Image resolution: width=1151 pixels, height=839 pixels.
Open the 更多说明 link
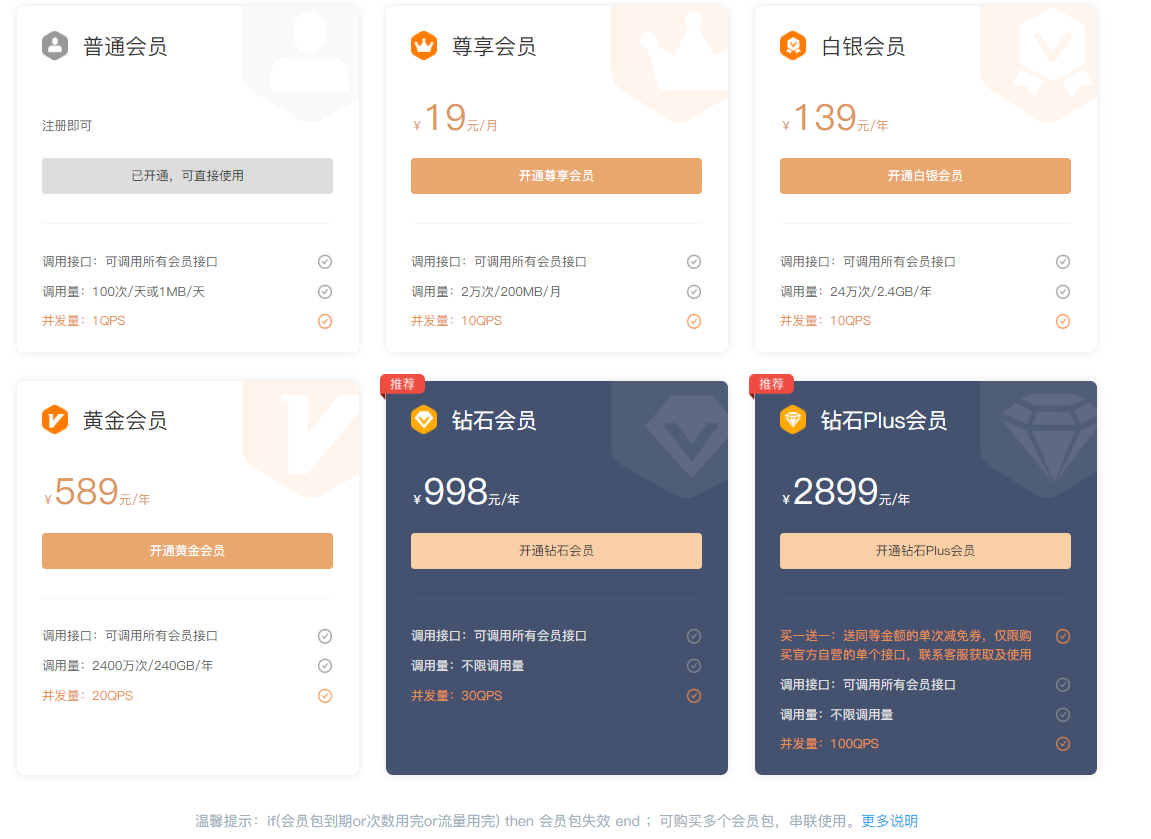889,821
